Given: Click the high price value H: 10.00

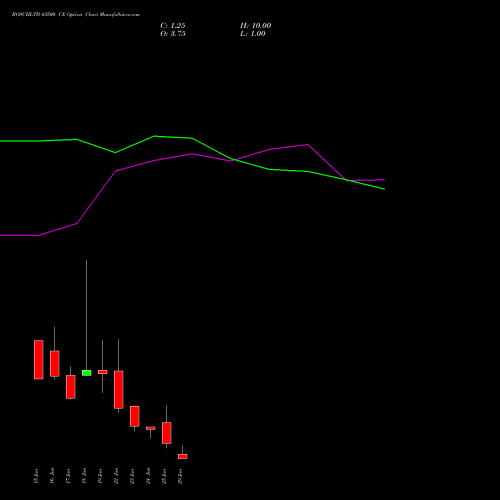Looking at the screenshot, I should pos(255,26).
